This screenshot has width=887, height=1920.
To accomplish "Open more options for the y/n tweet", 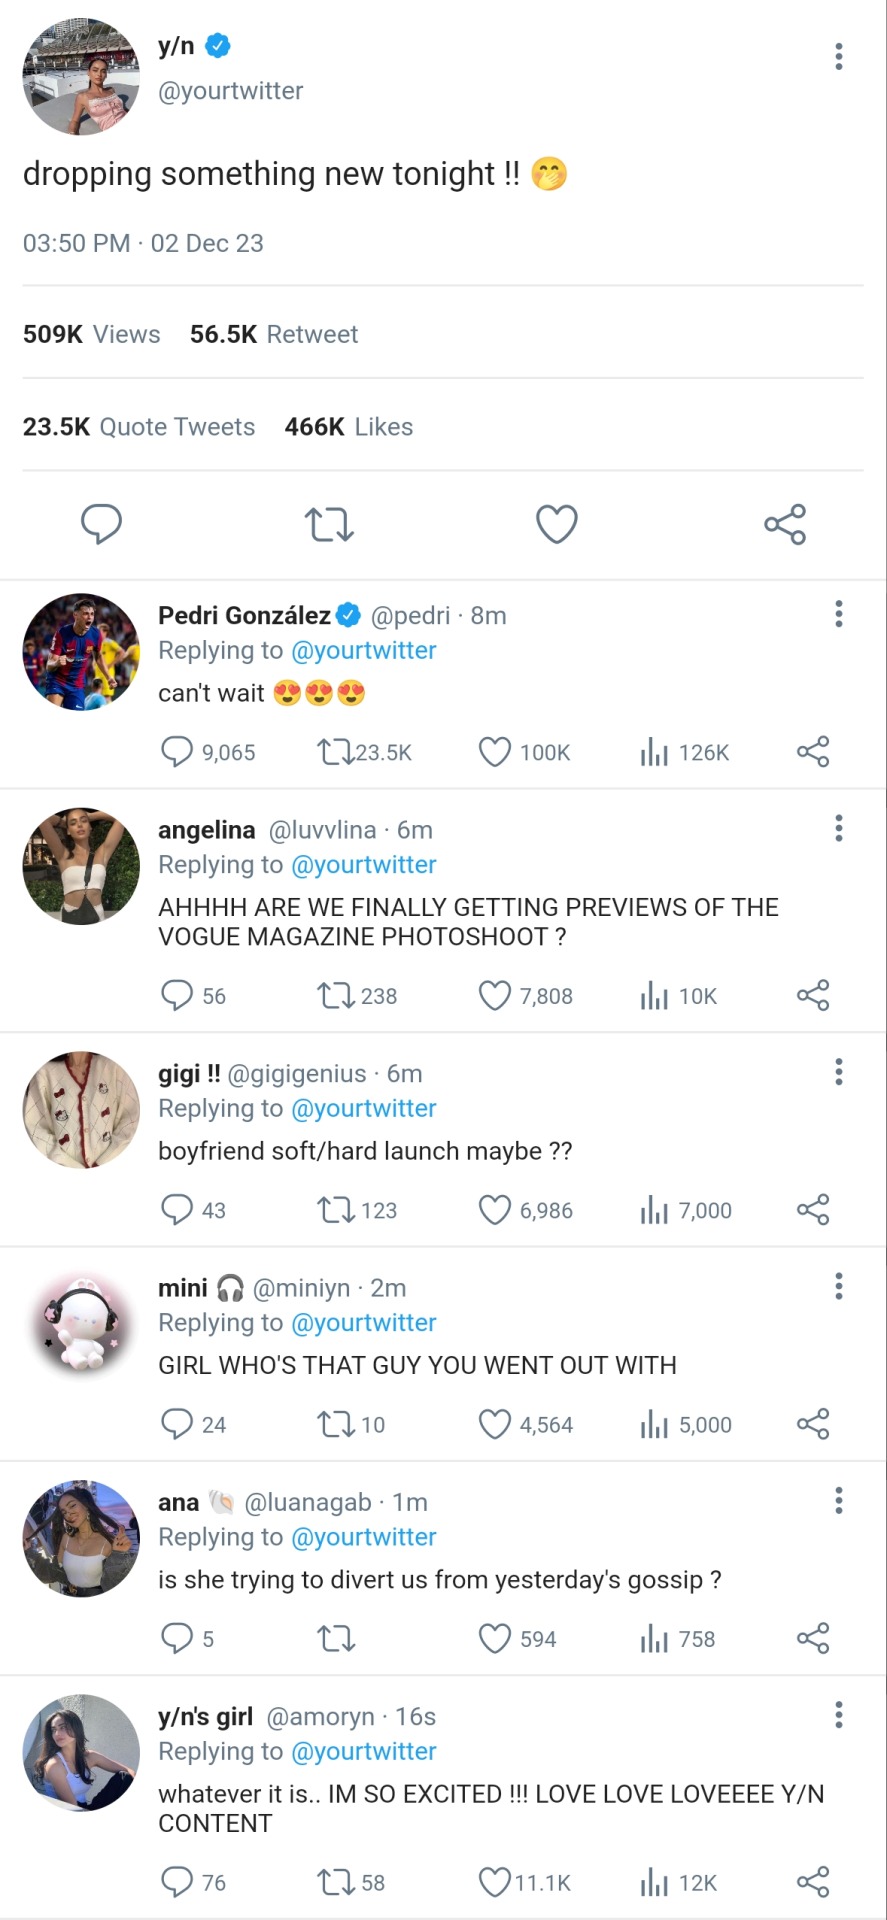I will tap(838, 57).
